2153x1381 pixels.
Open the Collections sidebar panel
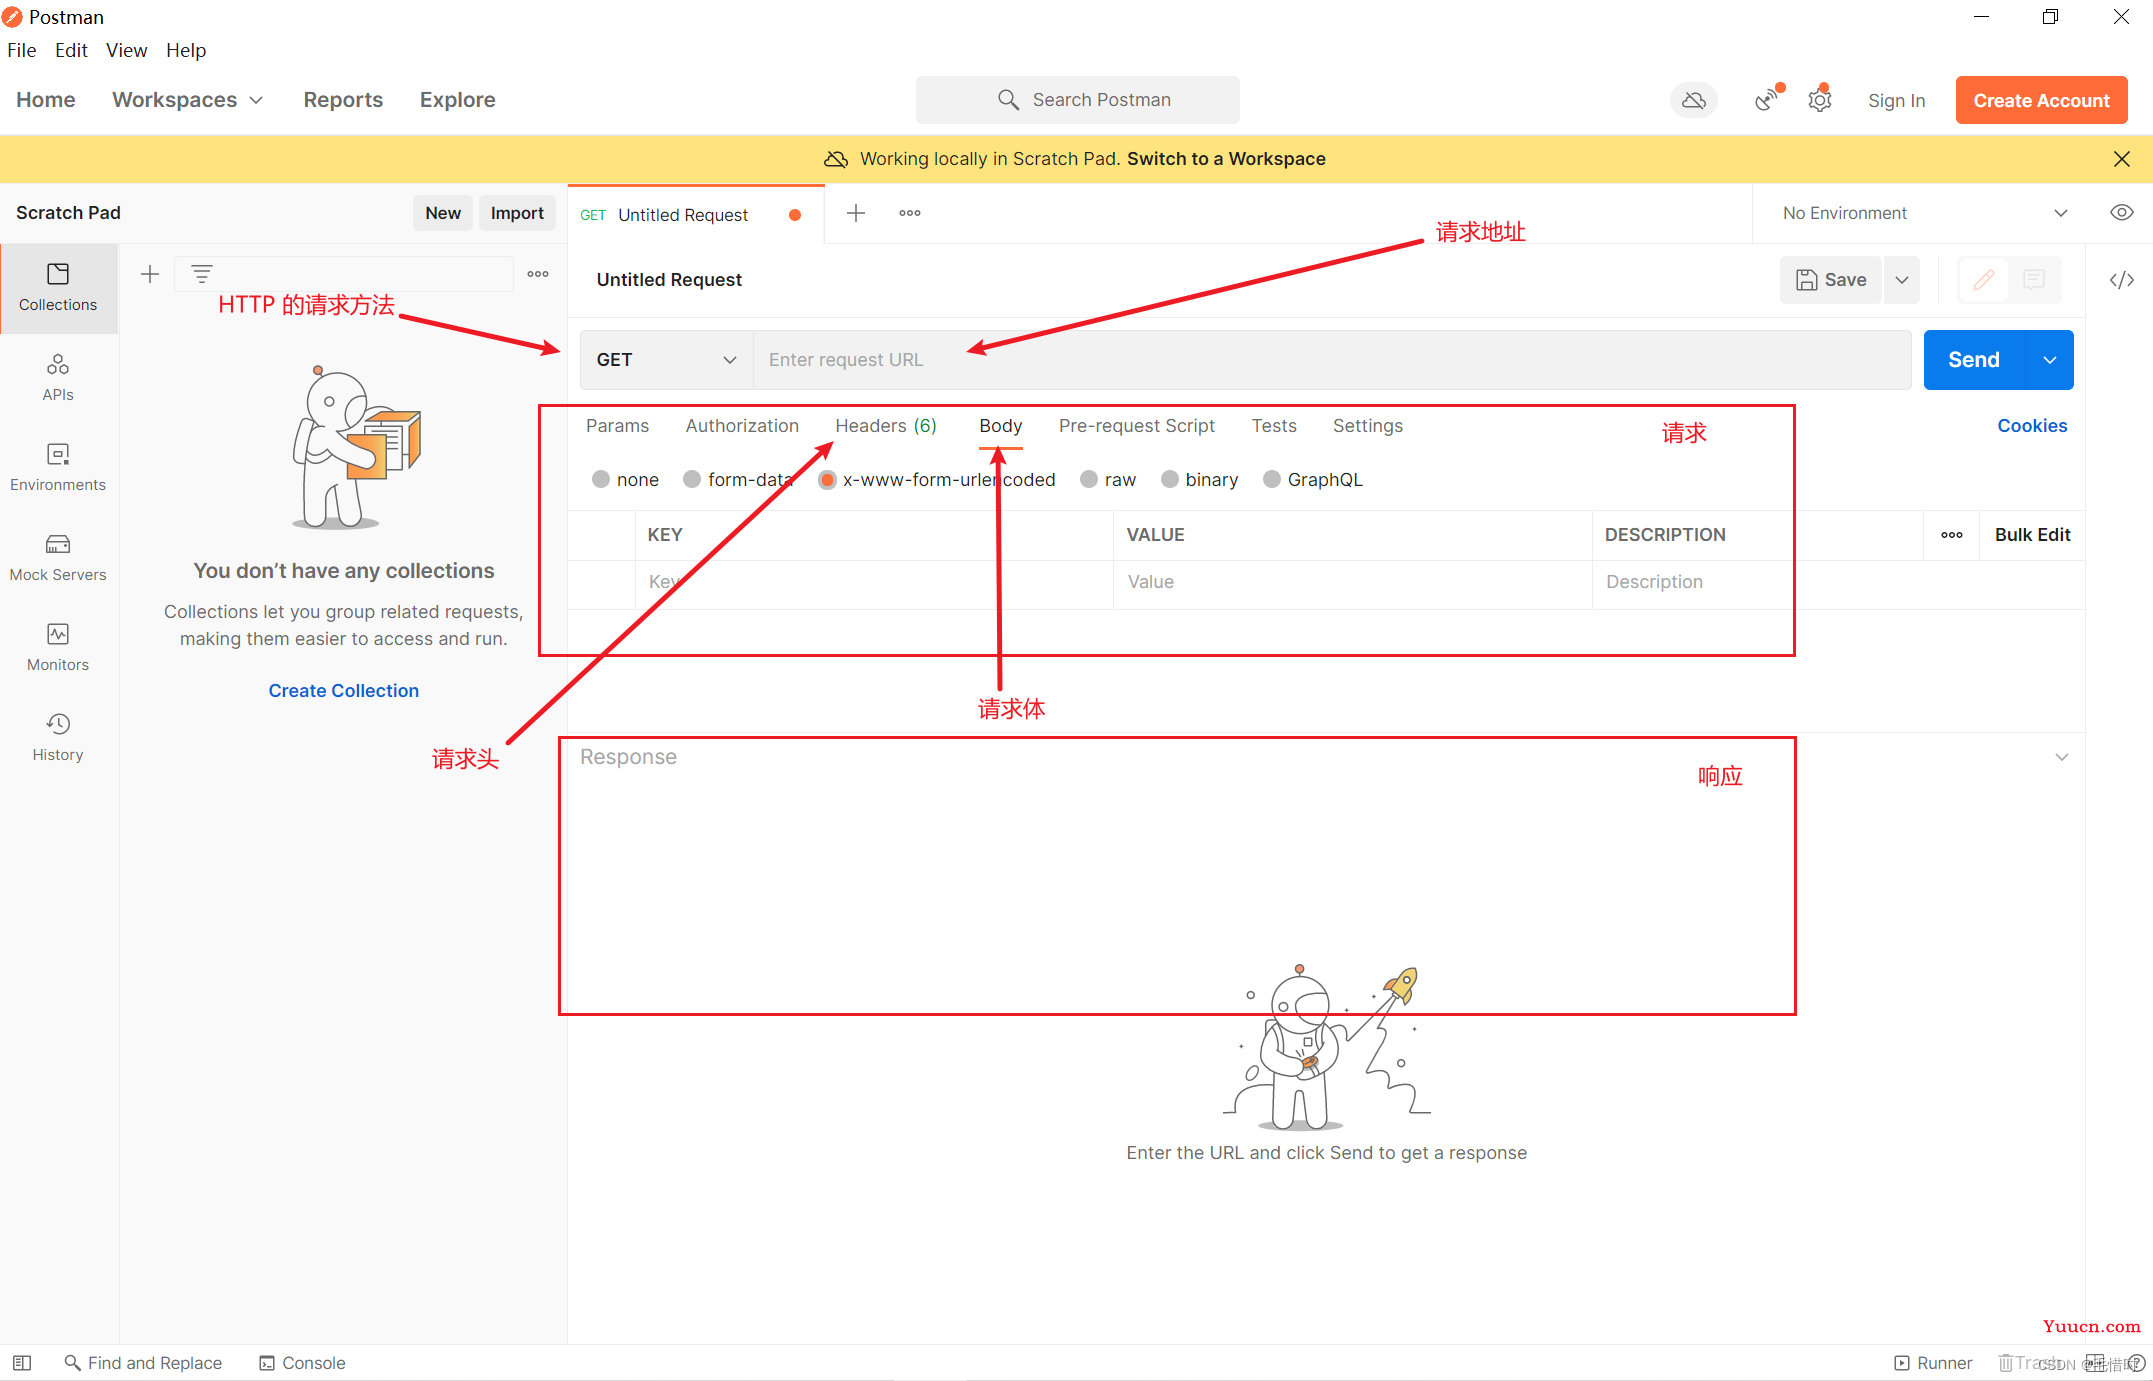(58, 287)
